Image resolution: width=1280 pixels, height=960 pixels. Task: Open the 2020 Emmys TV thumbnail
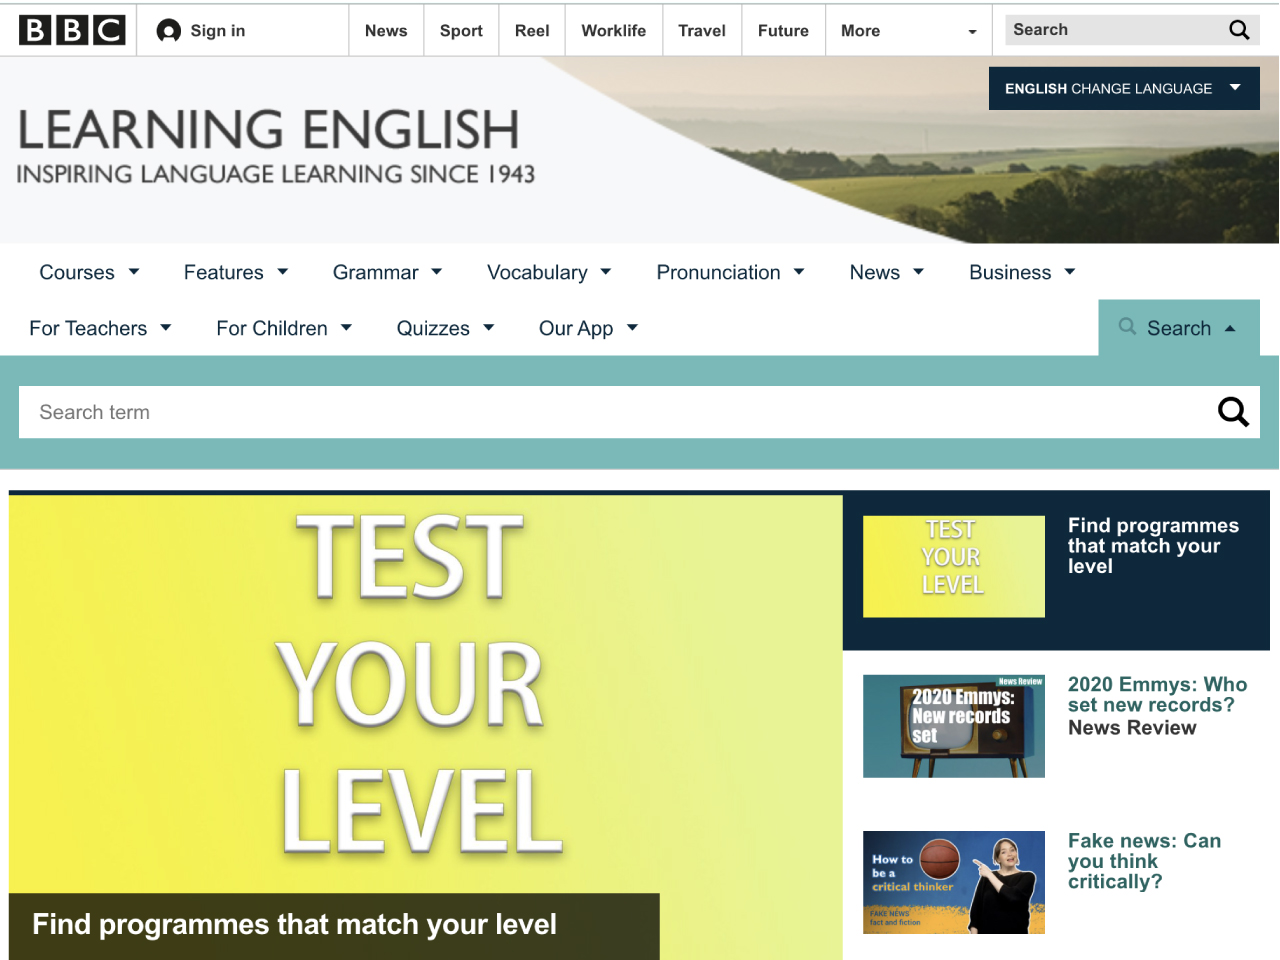954,726
